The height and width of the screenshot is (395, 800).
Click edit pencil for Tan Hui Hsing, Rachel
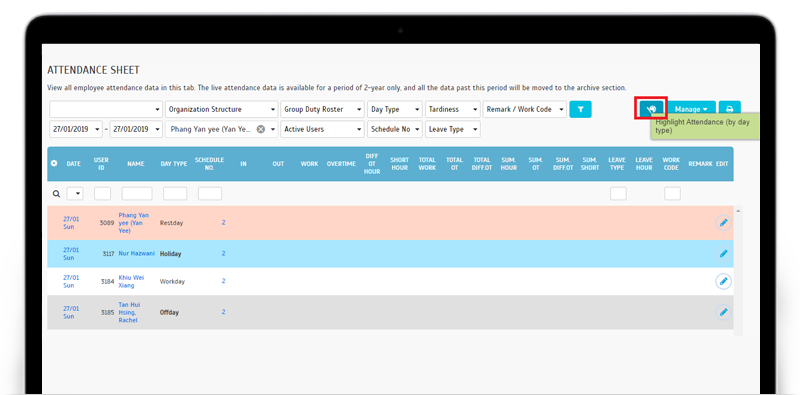tap(723, 312)
